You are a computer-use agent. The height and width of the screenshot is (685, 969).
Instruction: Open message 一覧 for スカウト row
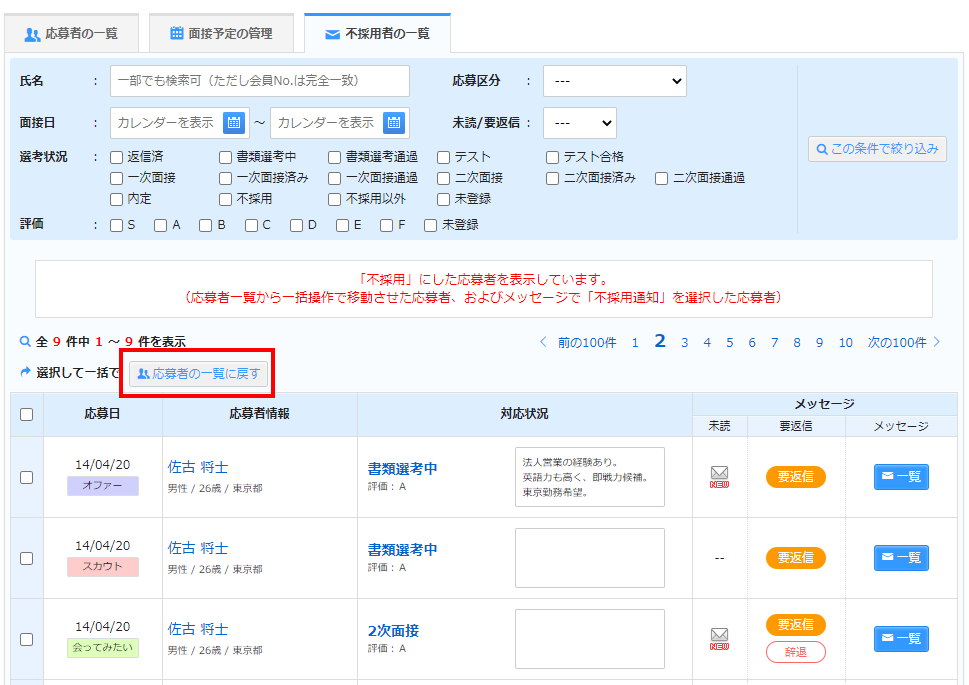click(x=901, y=558)
